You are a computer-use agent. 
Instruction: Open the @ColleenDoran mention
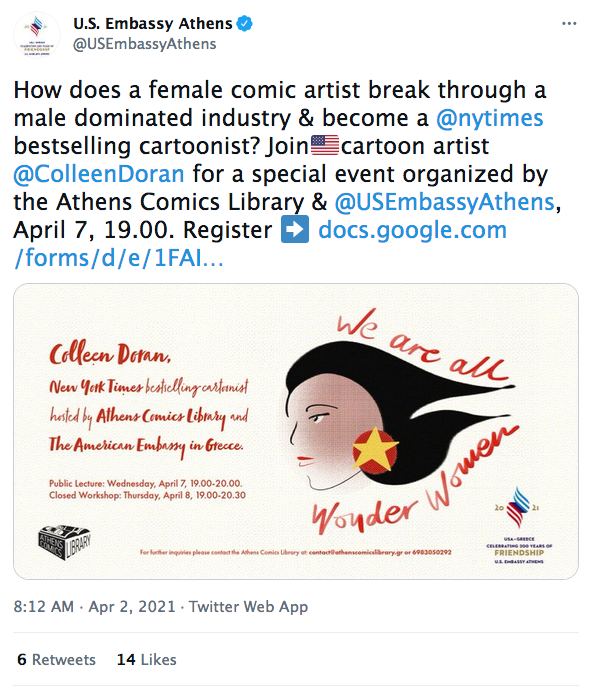(99, 174)
